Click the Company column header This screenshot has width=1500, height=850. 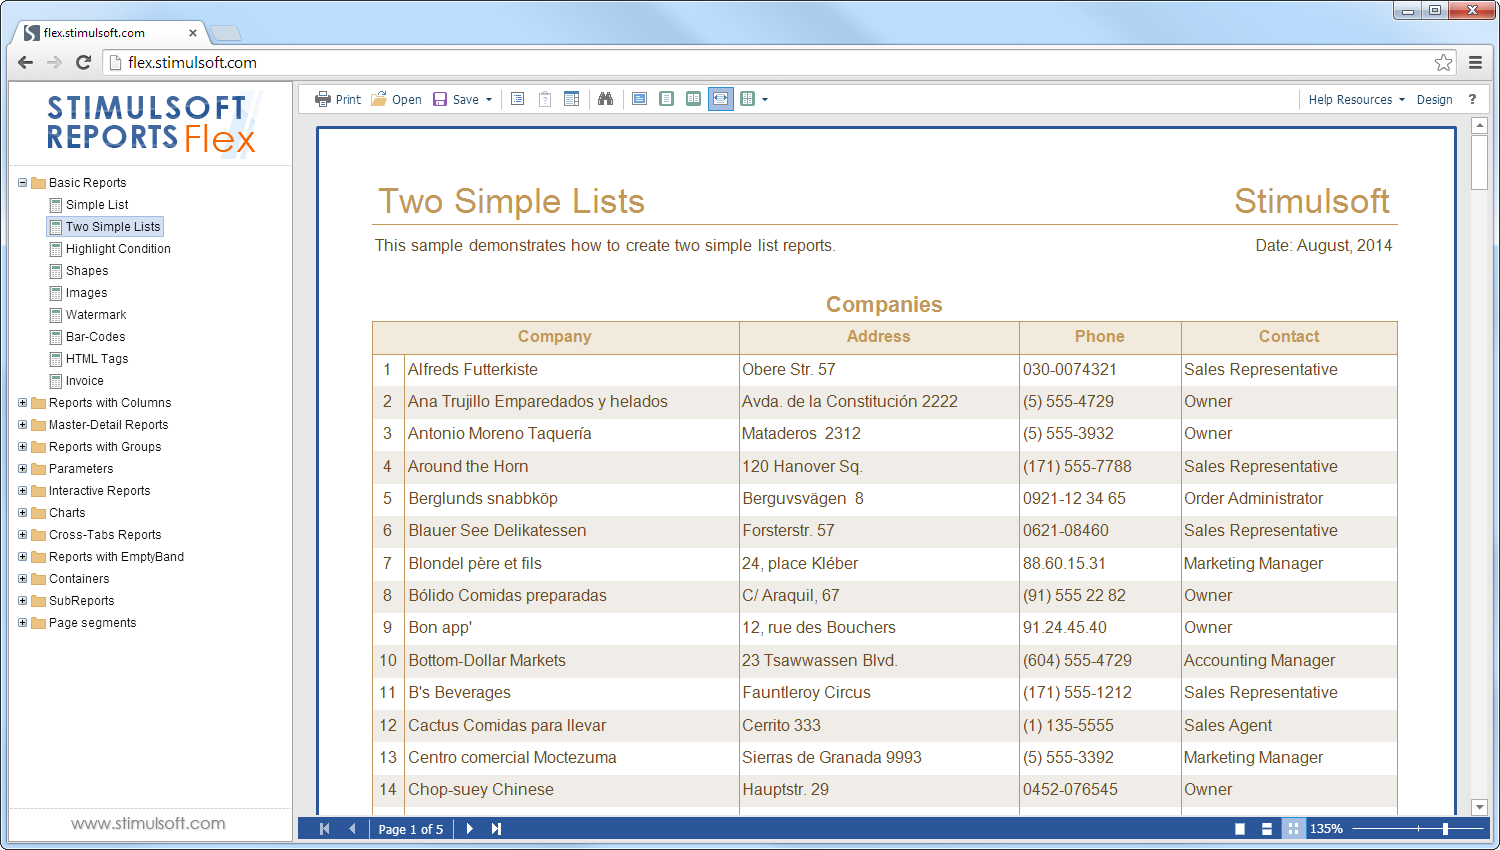[555, 337]
